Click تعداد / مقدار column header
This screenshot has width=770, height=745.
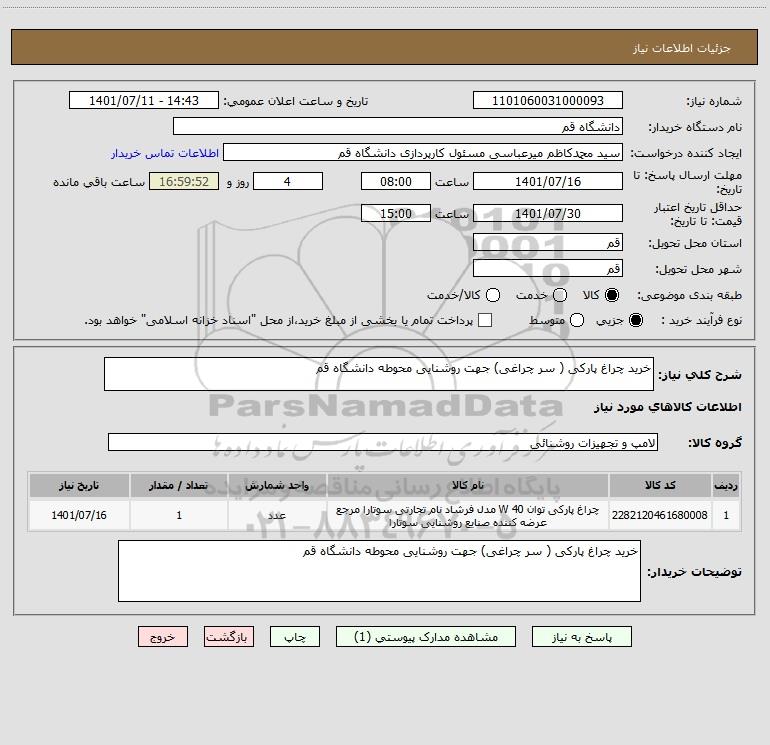tap(179, 486)
